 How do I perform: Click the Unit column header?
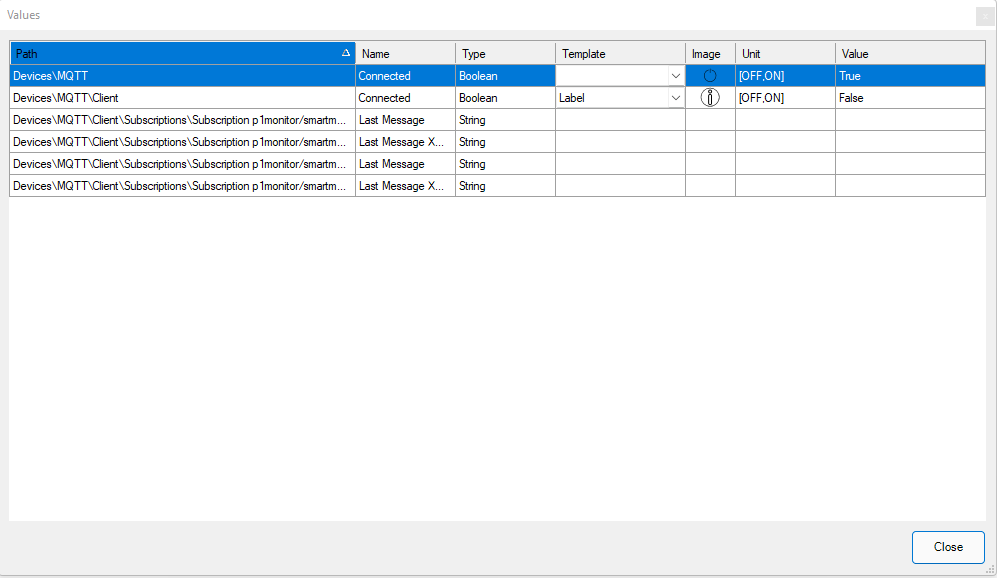pyautogui.click(x=785, y=54)
